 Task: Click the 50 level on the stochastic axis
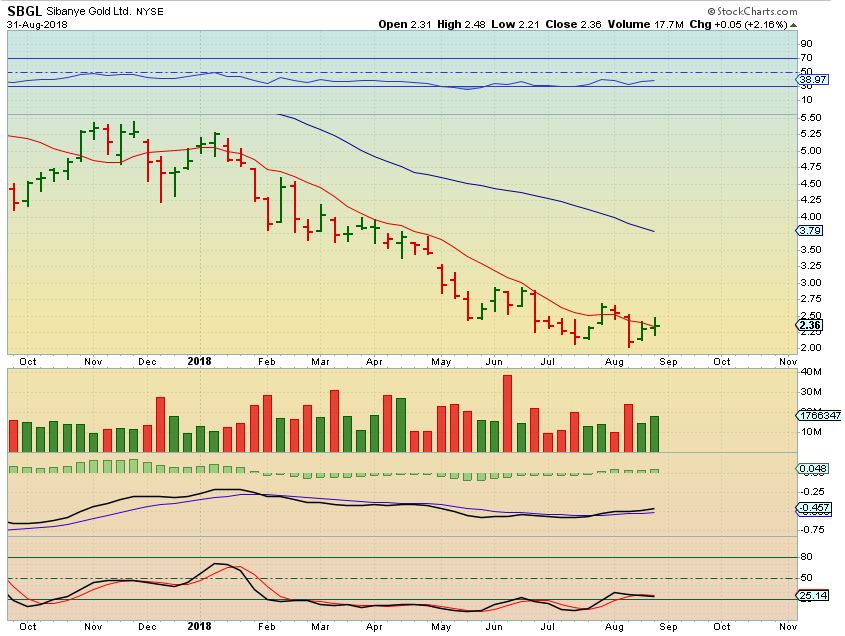click(806, 578)
